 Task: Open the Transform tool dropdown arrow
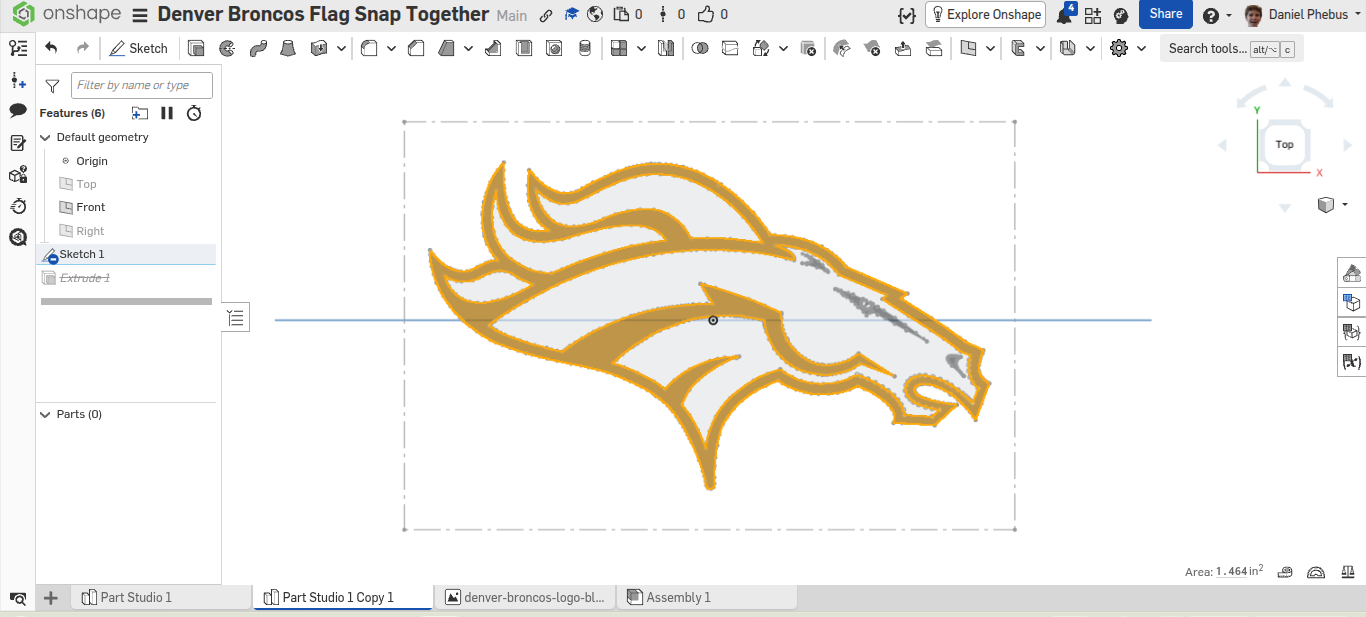coord(783,48)
